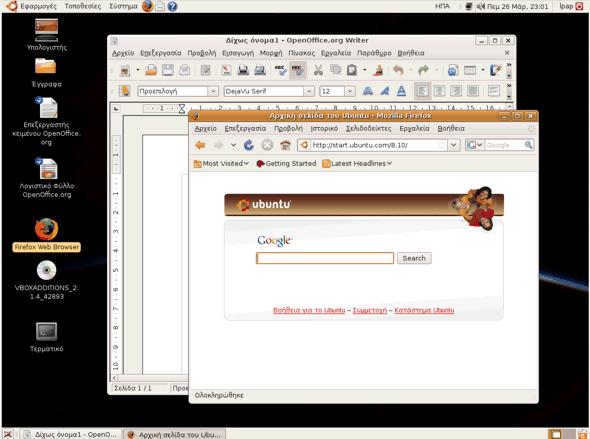
Task: Click the Copy icon in Writer toolbar
Action: (x=335, y=70)
